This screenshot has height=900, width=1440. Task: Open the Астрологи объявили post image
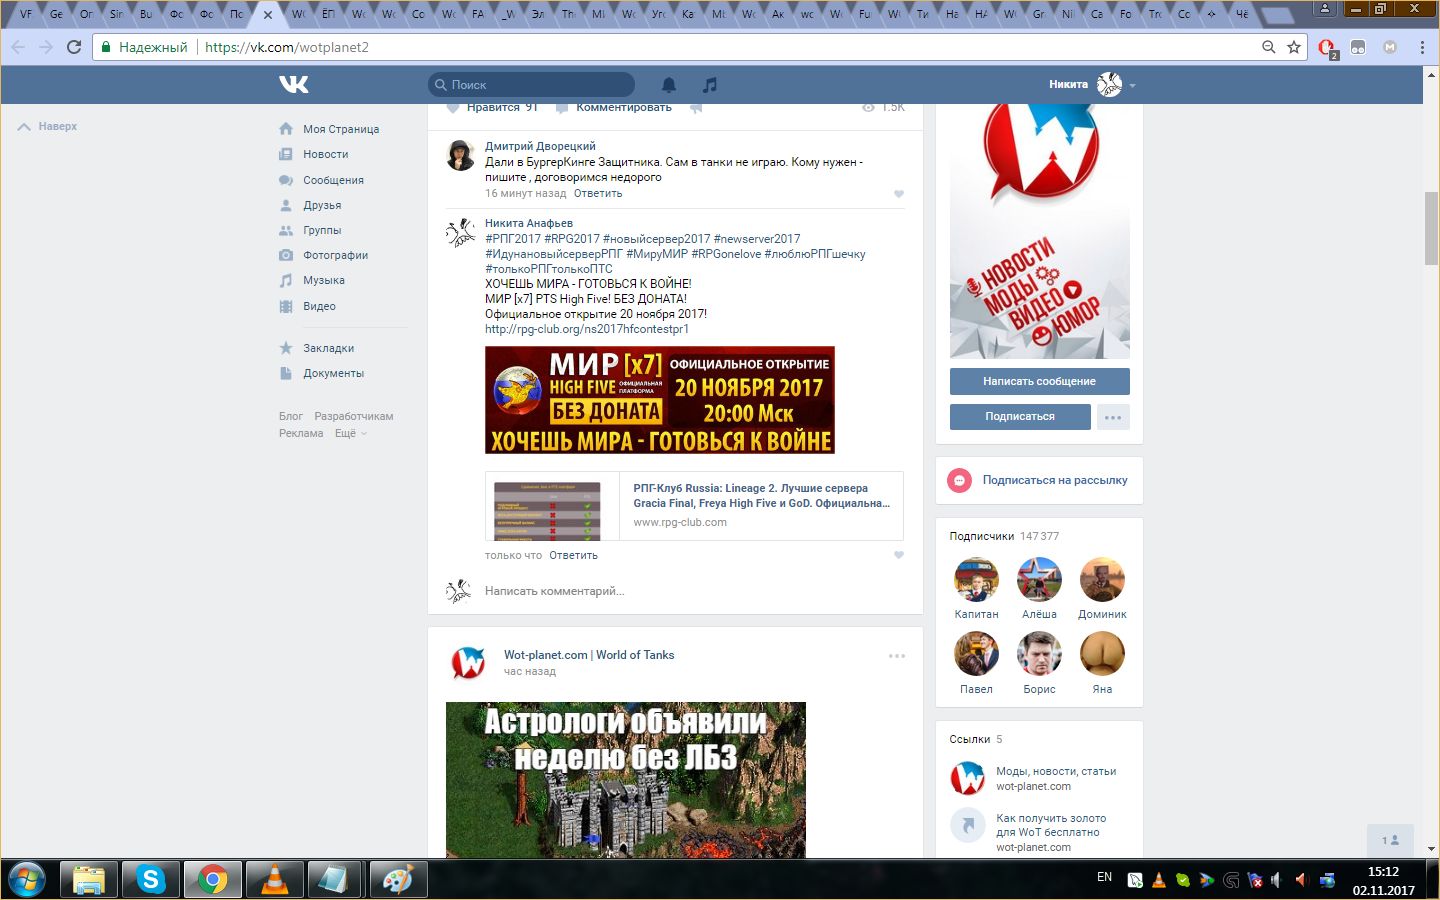pos(626,780)
